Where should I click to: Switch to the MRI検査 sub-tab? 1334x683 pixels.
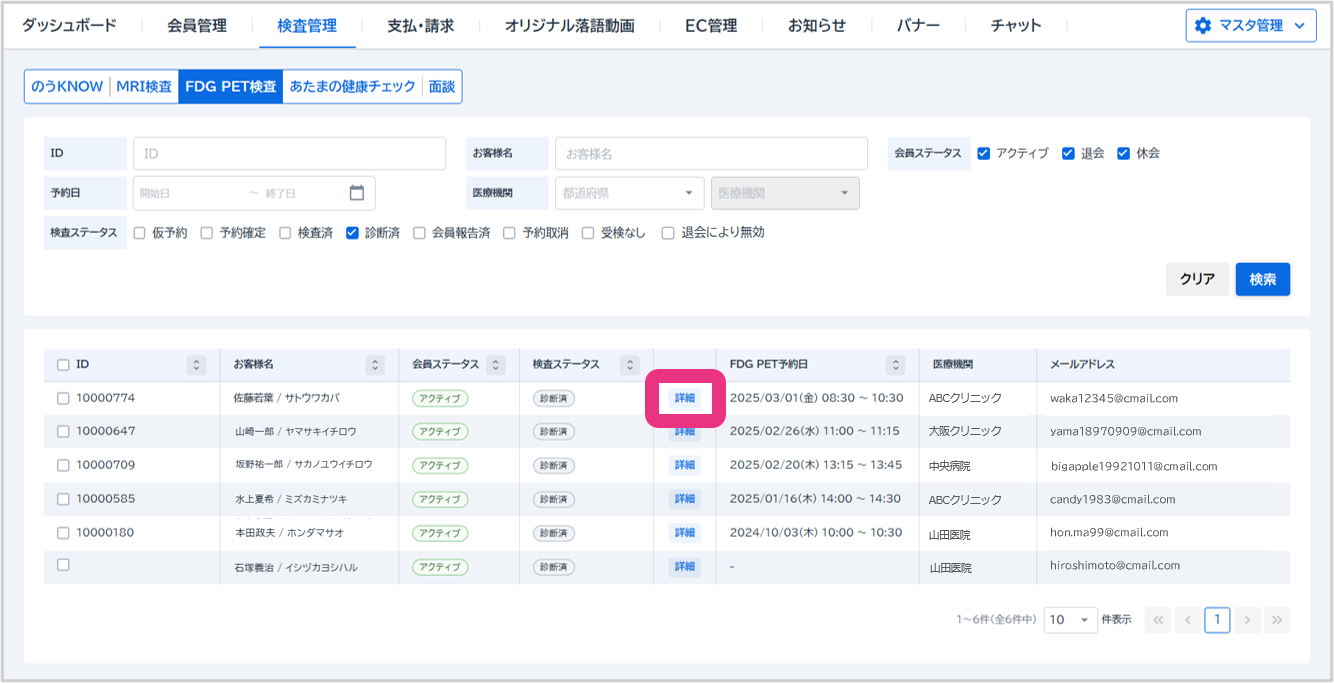144,87
